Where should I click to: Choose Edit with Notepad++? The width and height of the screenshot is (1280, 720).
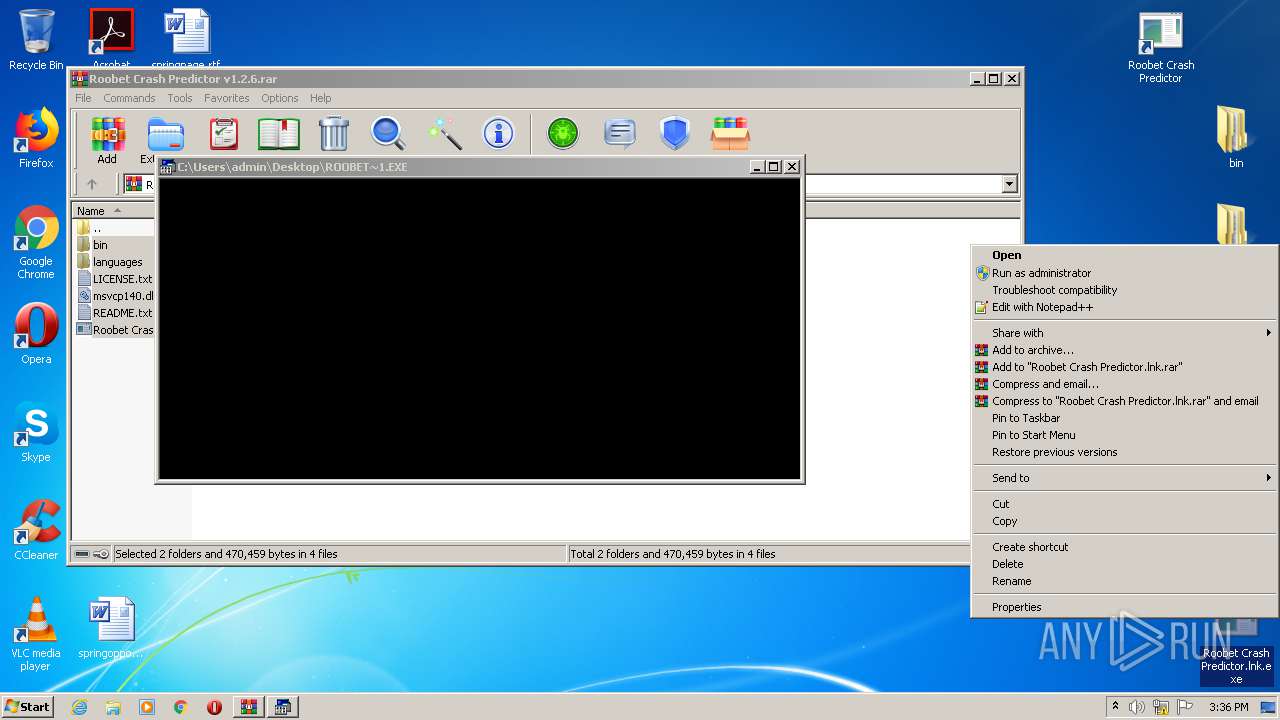1125,307
